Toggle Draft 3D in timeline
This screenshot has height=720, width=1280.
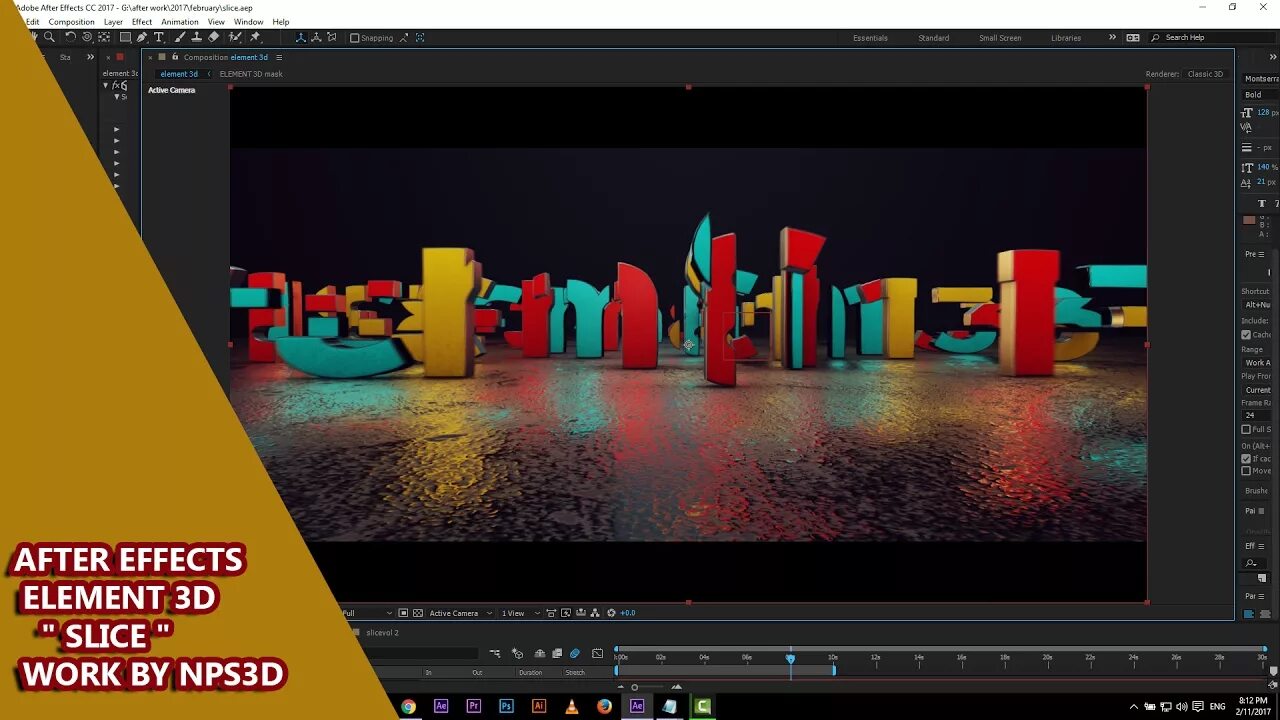click(517, 653)
